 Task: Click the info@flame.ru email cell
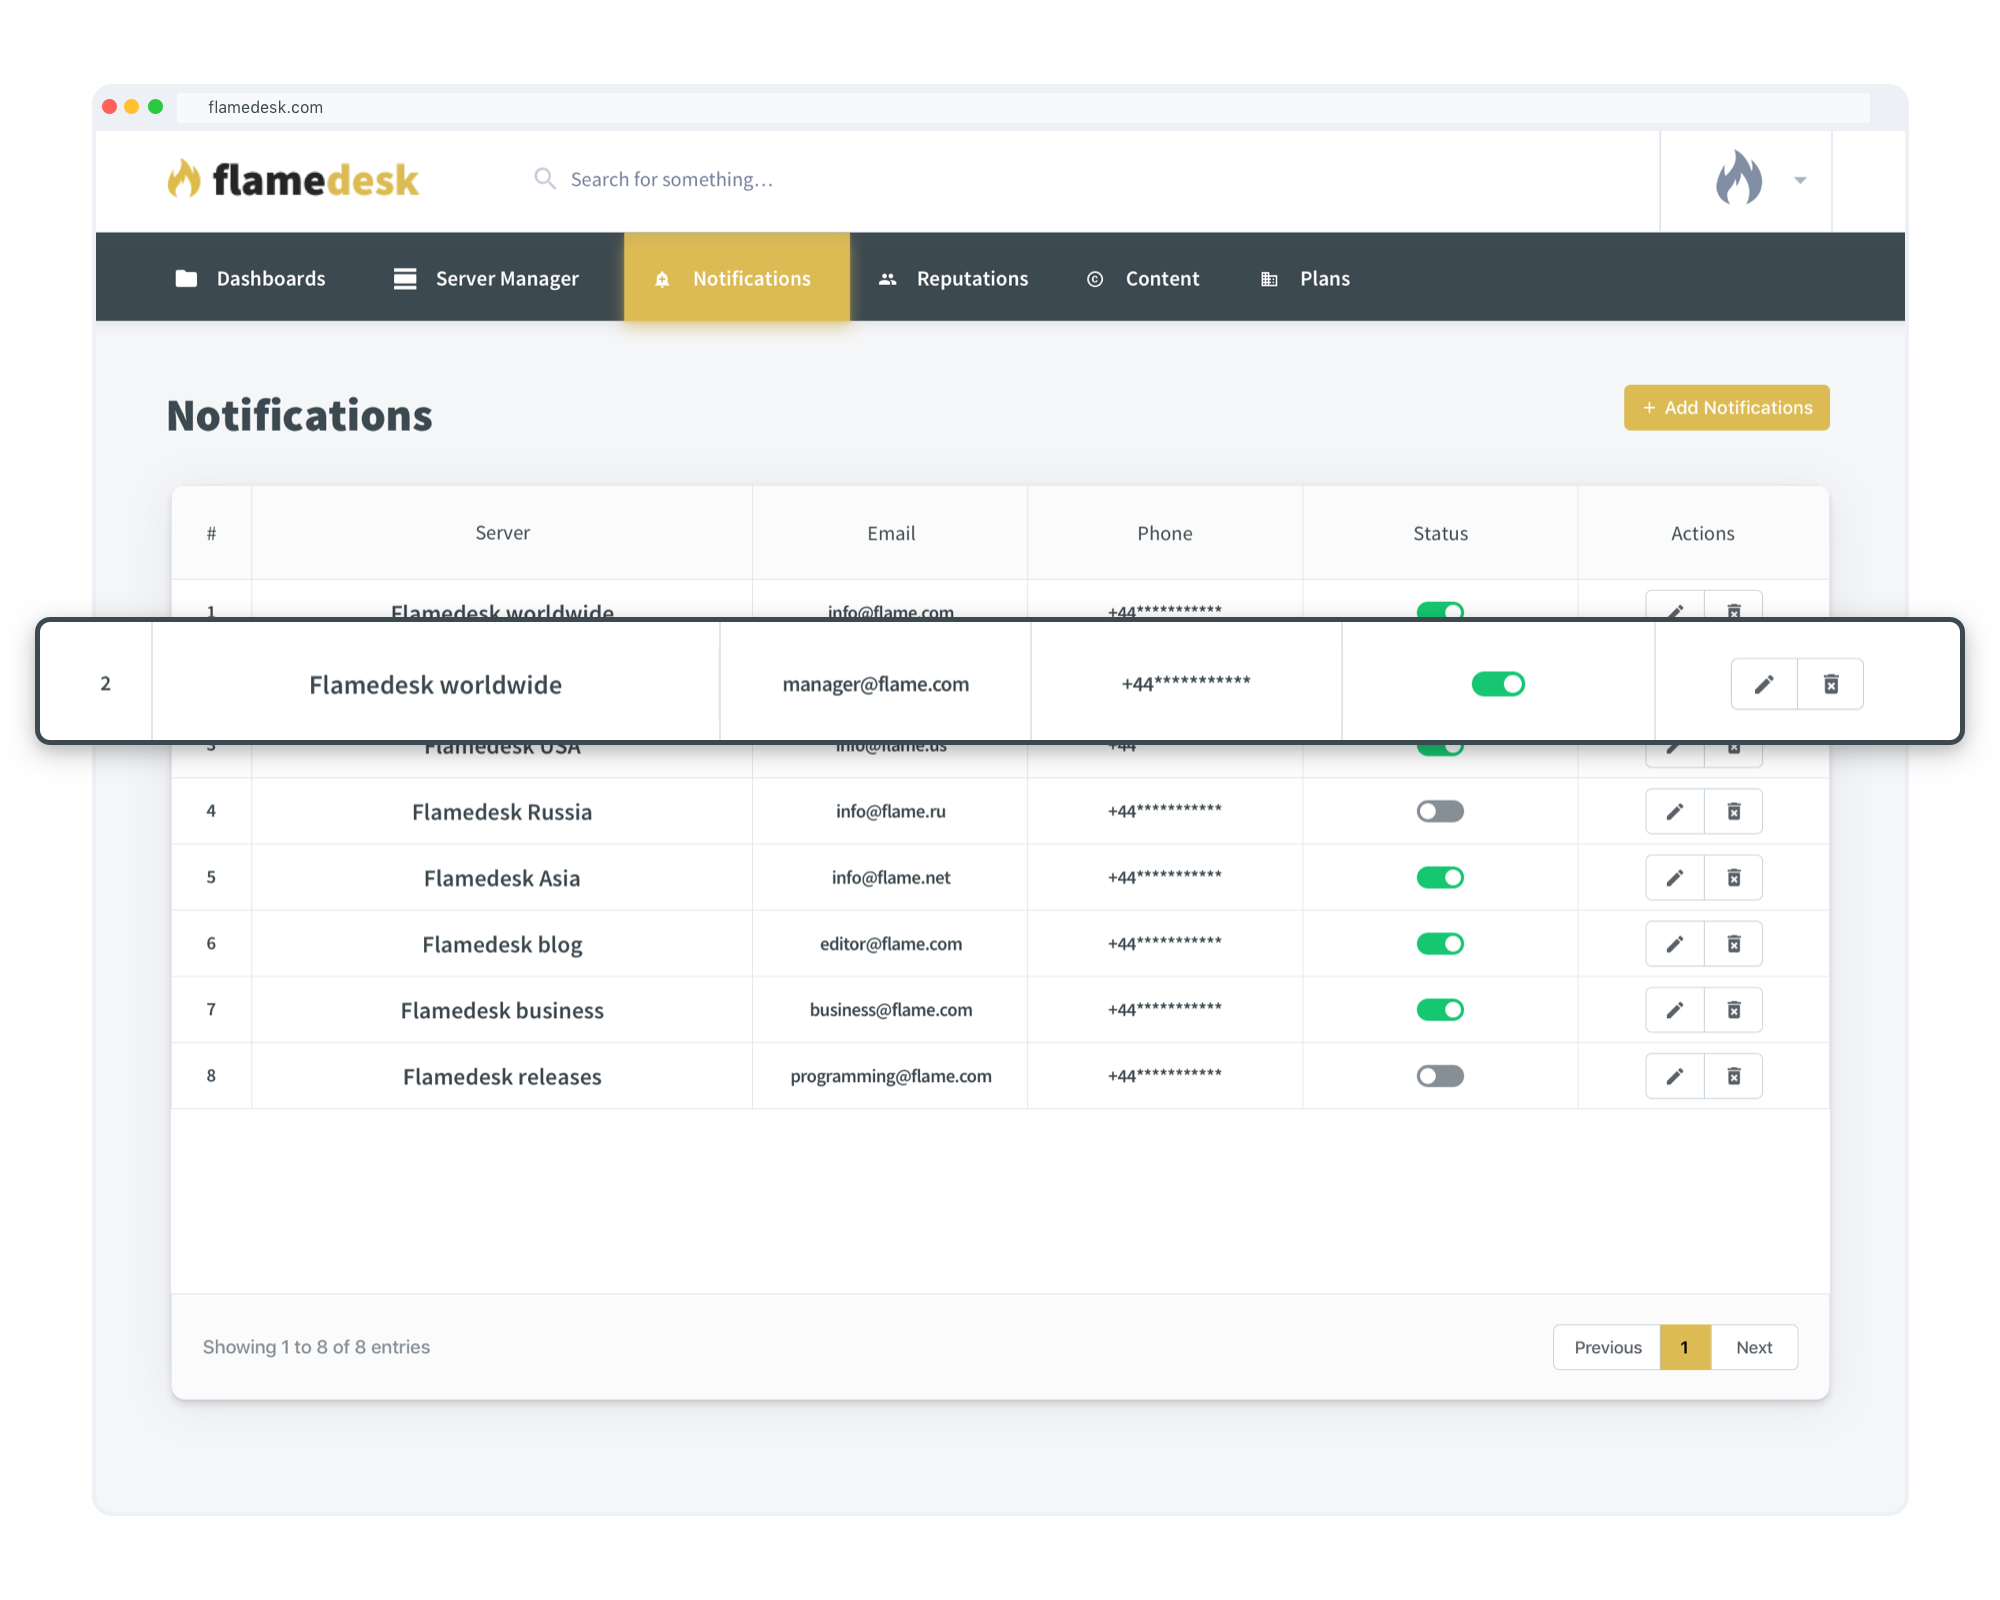[891, 811]
